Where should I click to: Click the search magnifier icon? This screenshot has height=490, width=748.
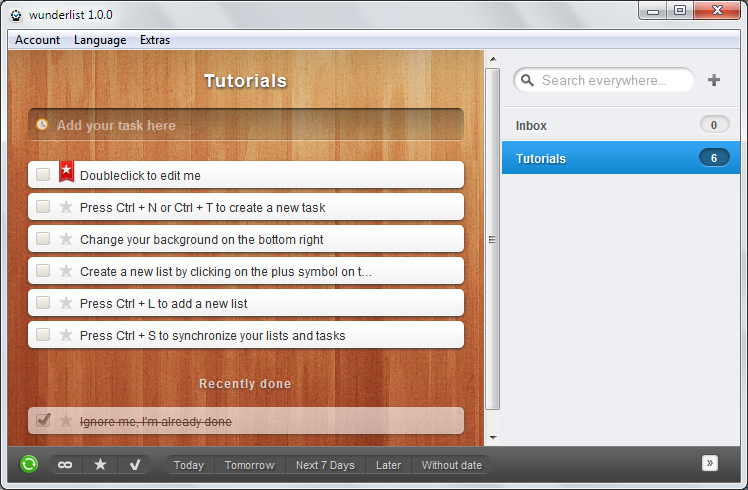(x=527, y=80)
